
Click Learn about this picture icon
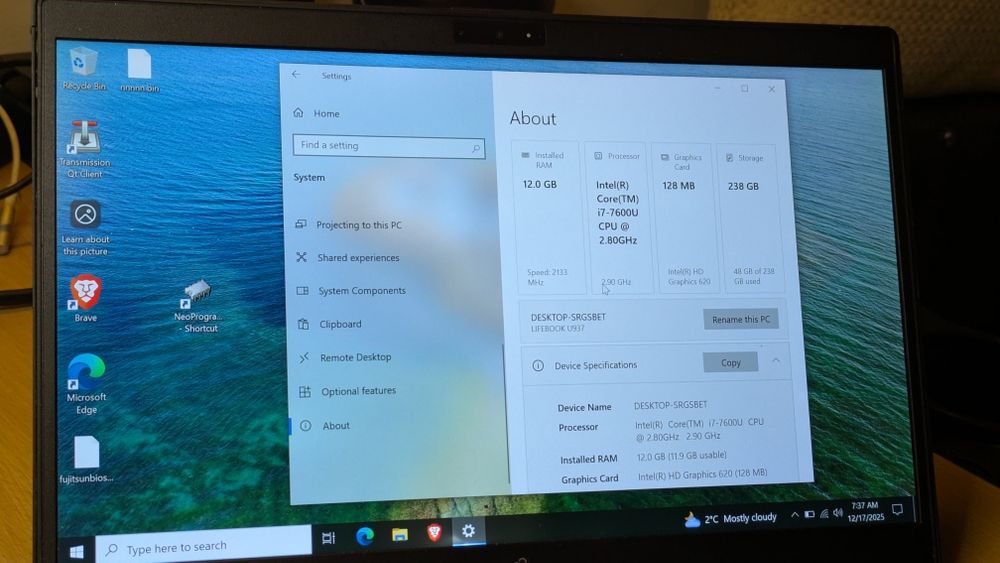(85, 228)
